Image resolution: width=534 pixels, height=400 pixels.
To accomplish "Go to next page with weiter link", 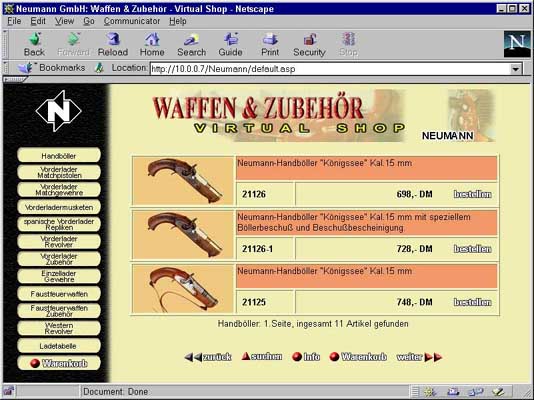I will point(419,357).
